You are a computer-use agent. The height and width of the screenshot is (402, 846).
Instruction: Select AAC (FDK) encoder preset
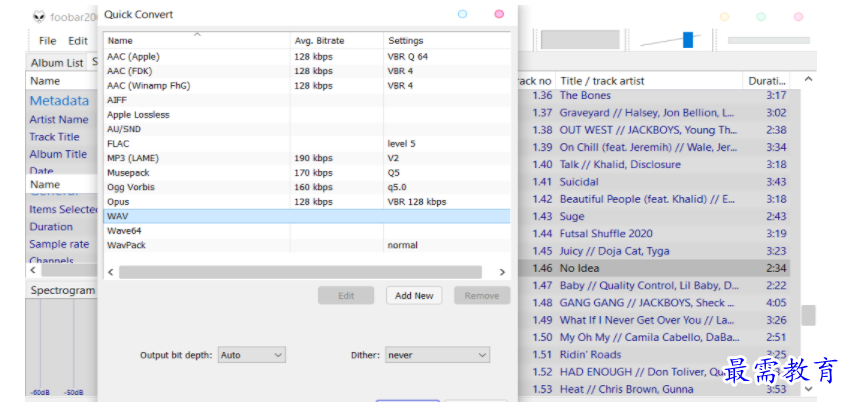tap(307, 71)
